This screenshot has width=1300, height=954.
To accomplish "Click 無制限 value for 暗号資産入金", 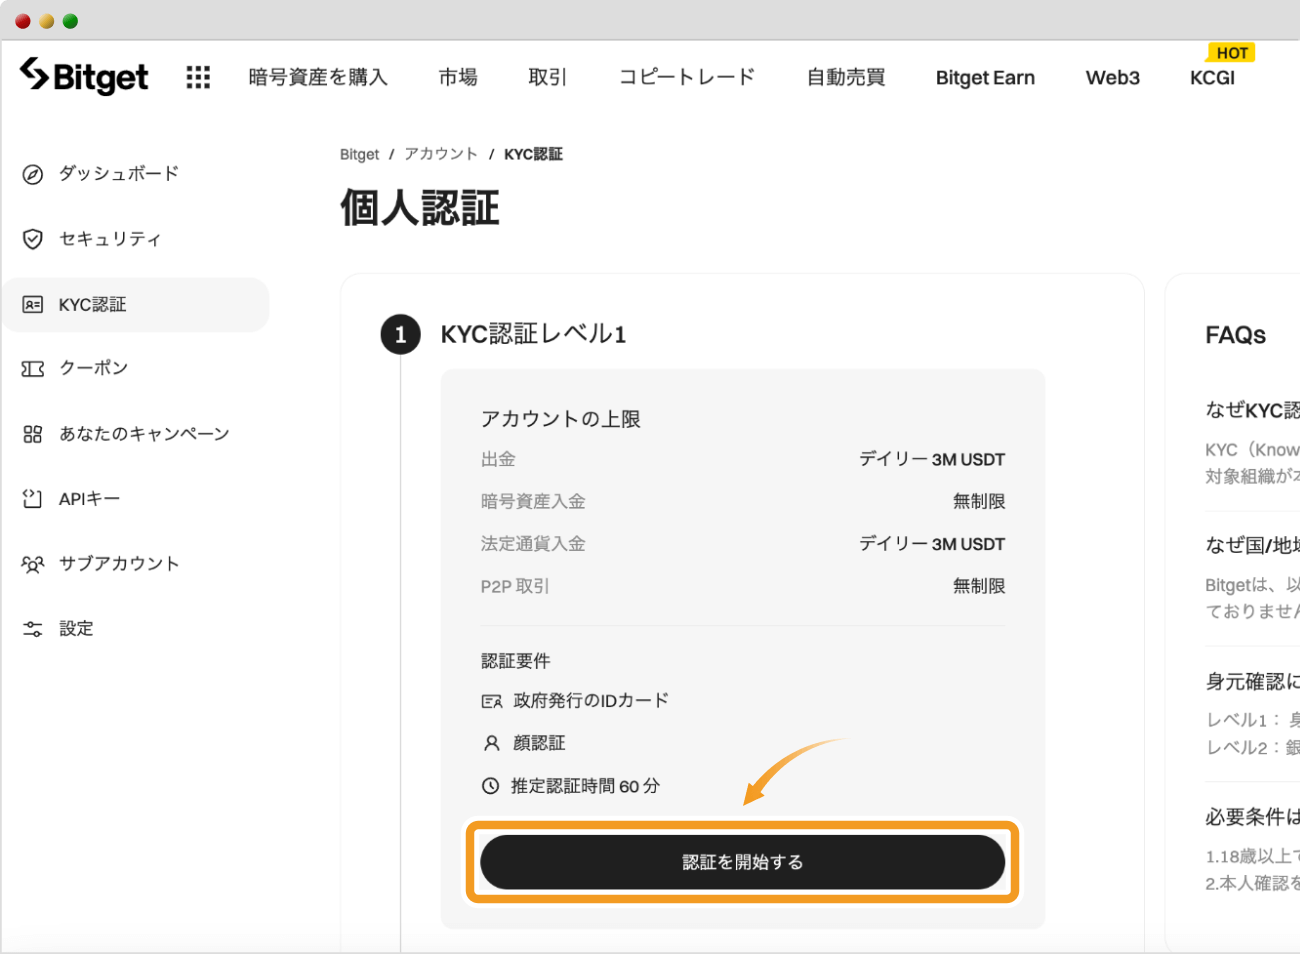I will (979, 501).
